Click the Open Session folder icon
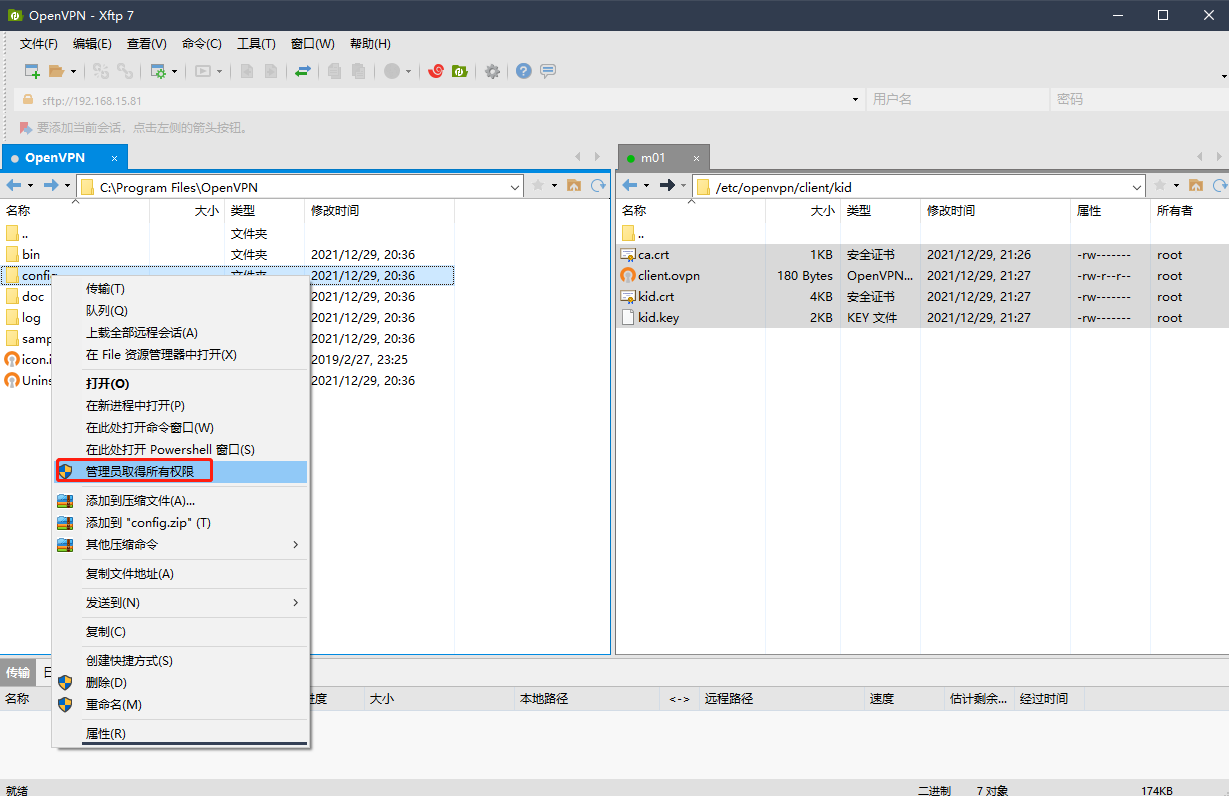 tap(56, 71)
